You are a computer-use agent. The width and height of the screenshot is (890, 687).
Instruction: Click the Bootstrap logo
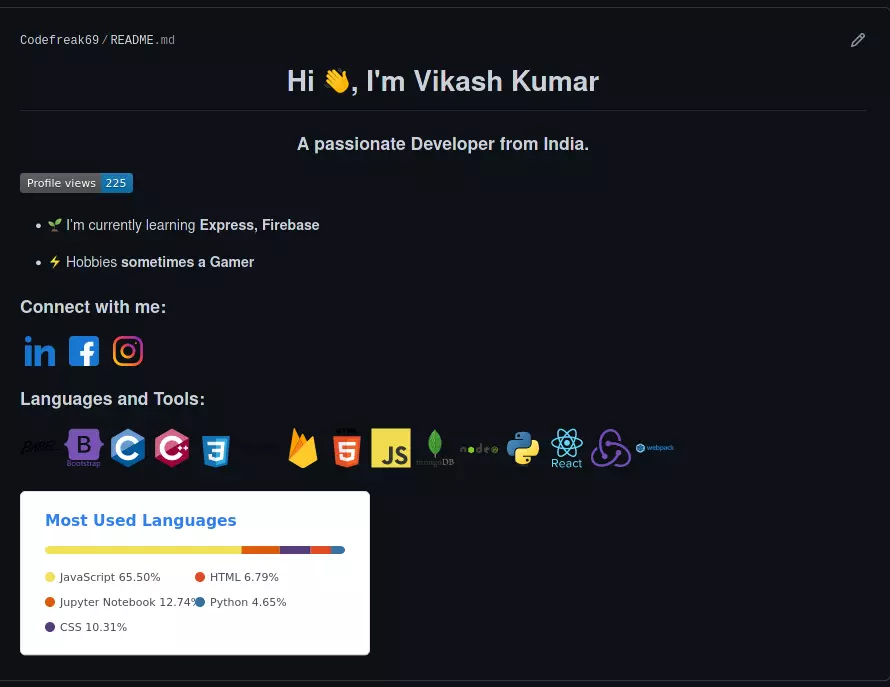pyautogui.click(x=83, y=448)
